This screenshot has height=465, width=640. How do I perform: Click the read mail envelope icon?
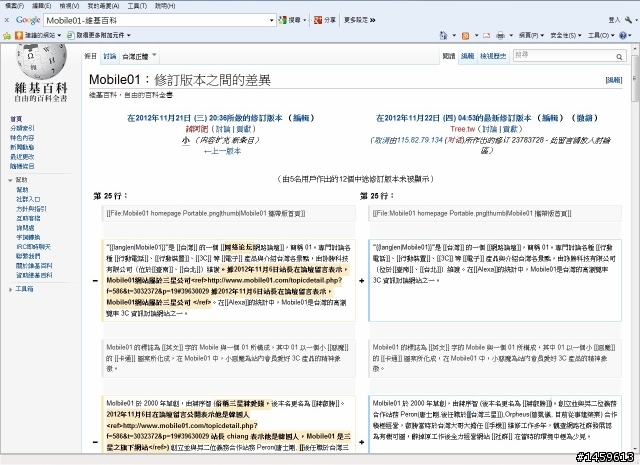coord(487,36)
